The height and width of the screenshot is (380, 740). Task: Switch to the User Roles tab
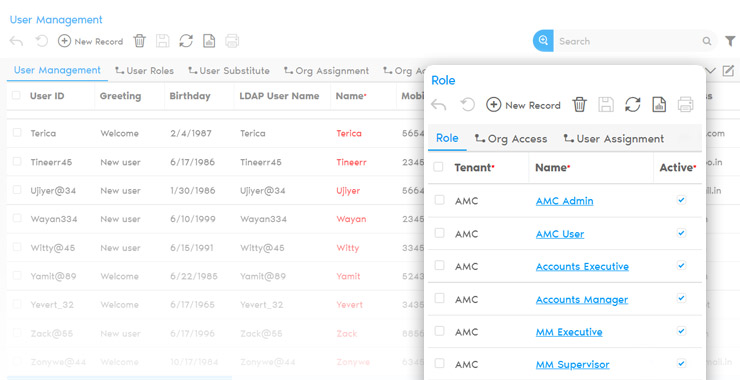(x=144, y=71)
